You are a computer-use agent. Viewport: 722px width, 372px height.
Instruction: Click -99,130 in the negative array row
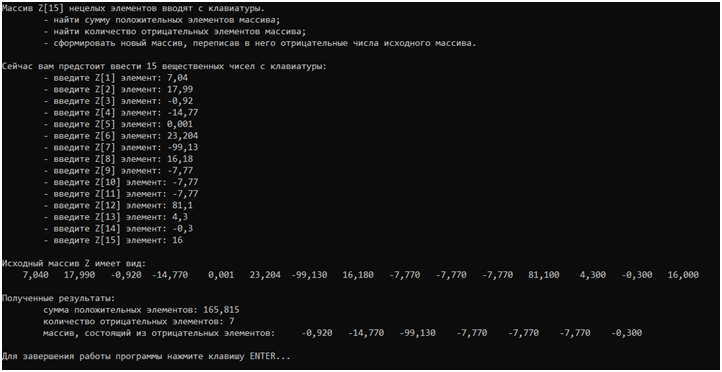(418, 333)
